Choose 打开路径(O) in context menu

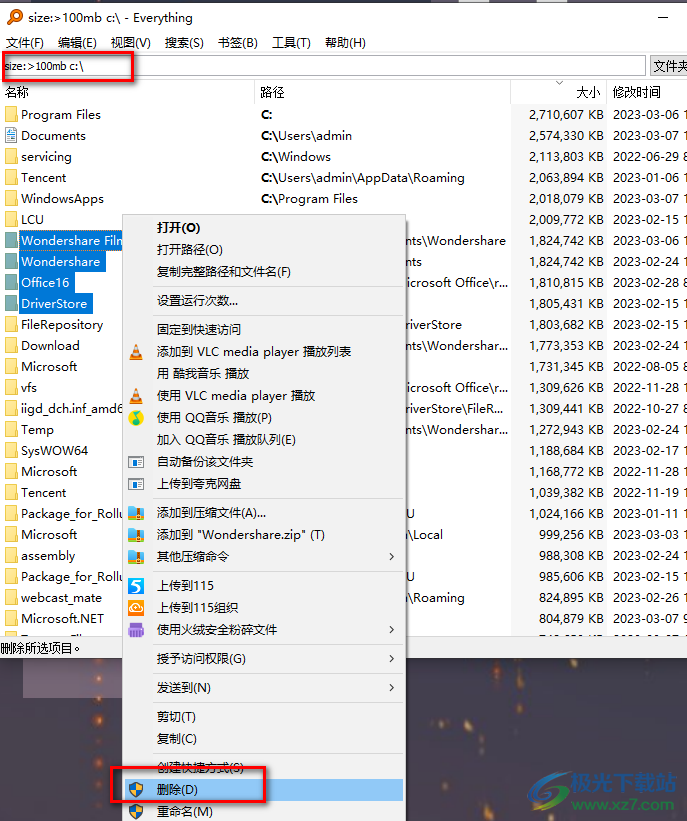[264, 249]
